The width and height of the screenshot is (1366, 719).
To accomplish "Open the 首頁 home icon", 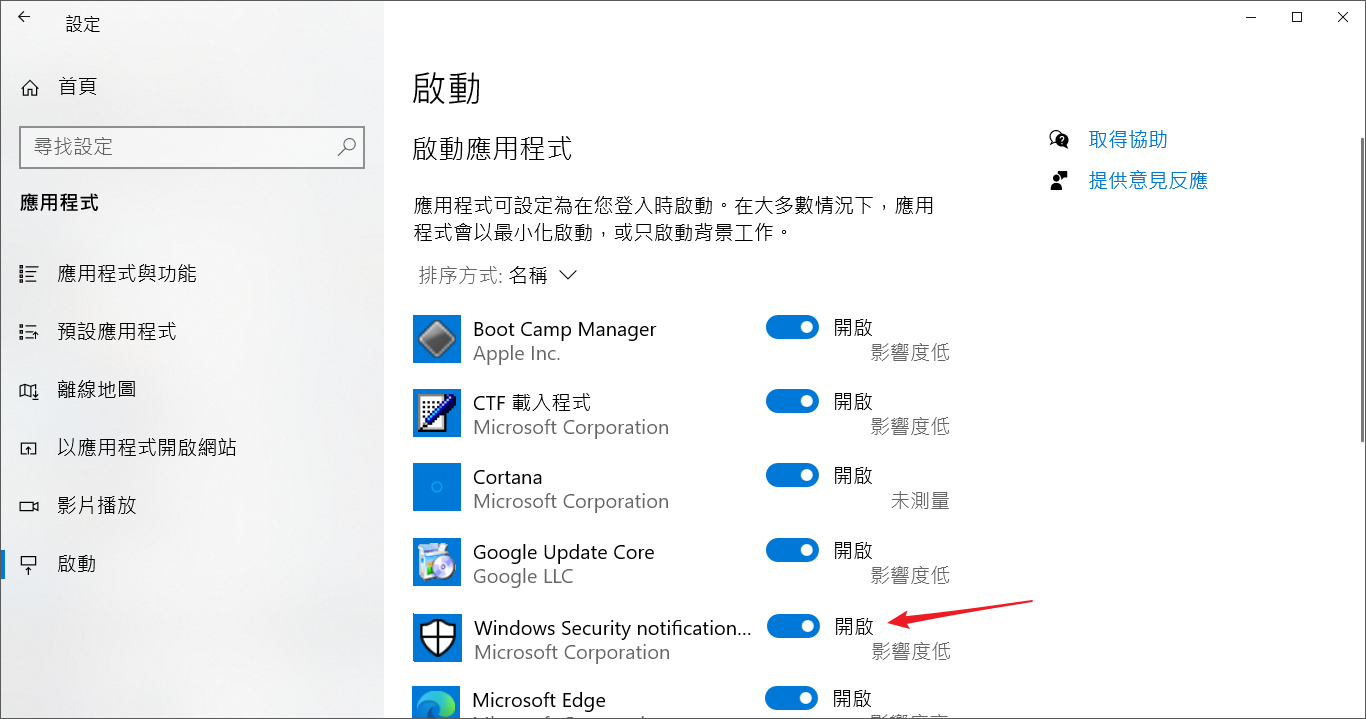I will (30, 88).
